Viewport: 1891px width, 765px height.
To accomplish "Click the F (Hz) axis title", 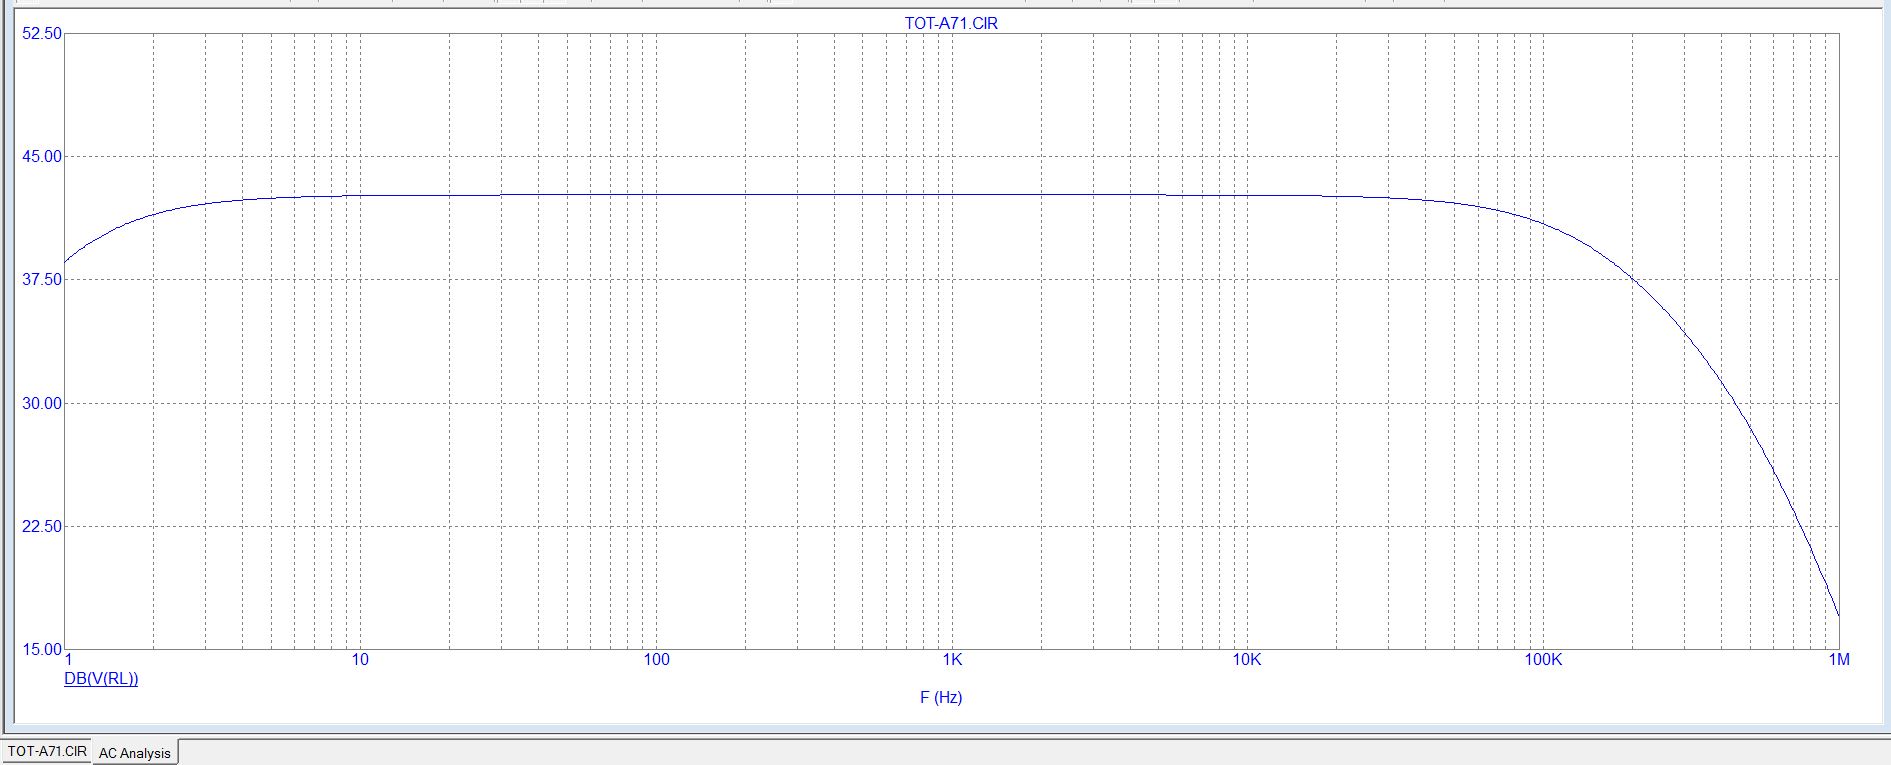I will [x=941, y=697].
